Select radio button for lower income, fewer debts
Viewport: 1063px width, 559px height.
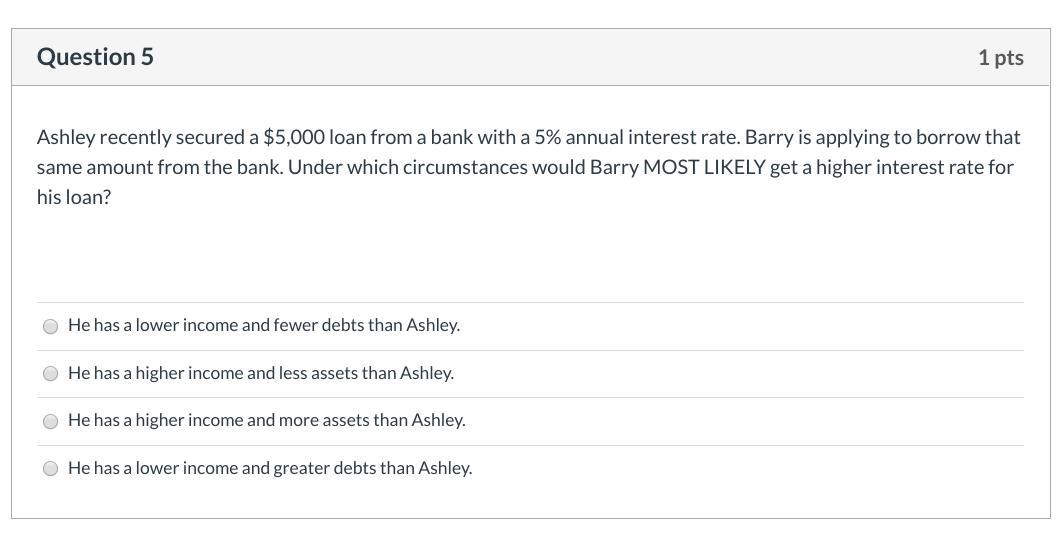coord(50,327)
